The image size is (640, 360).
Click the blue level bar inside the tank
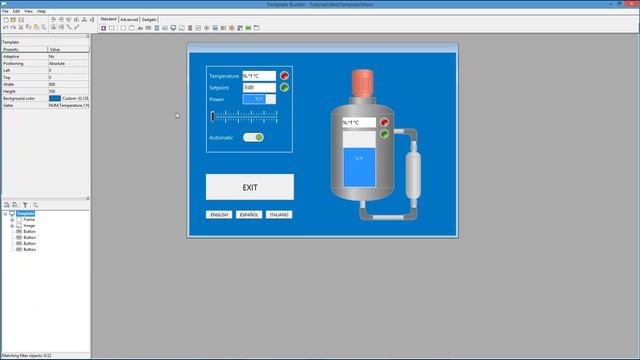[359, 167]
